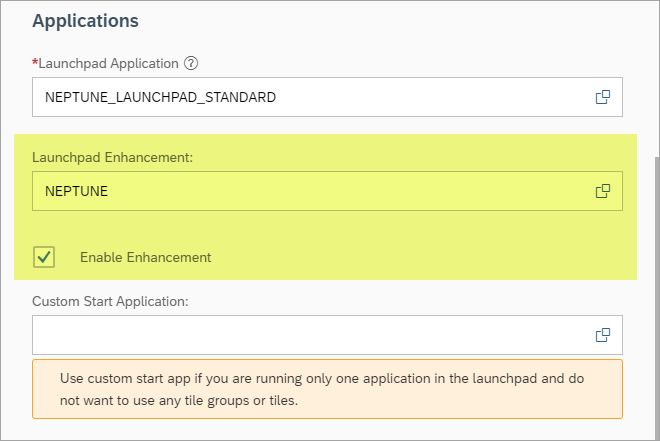Click the *Launchpad Application label text
Screen dimensions: 660x441
pos(105,63)
